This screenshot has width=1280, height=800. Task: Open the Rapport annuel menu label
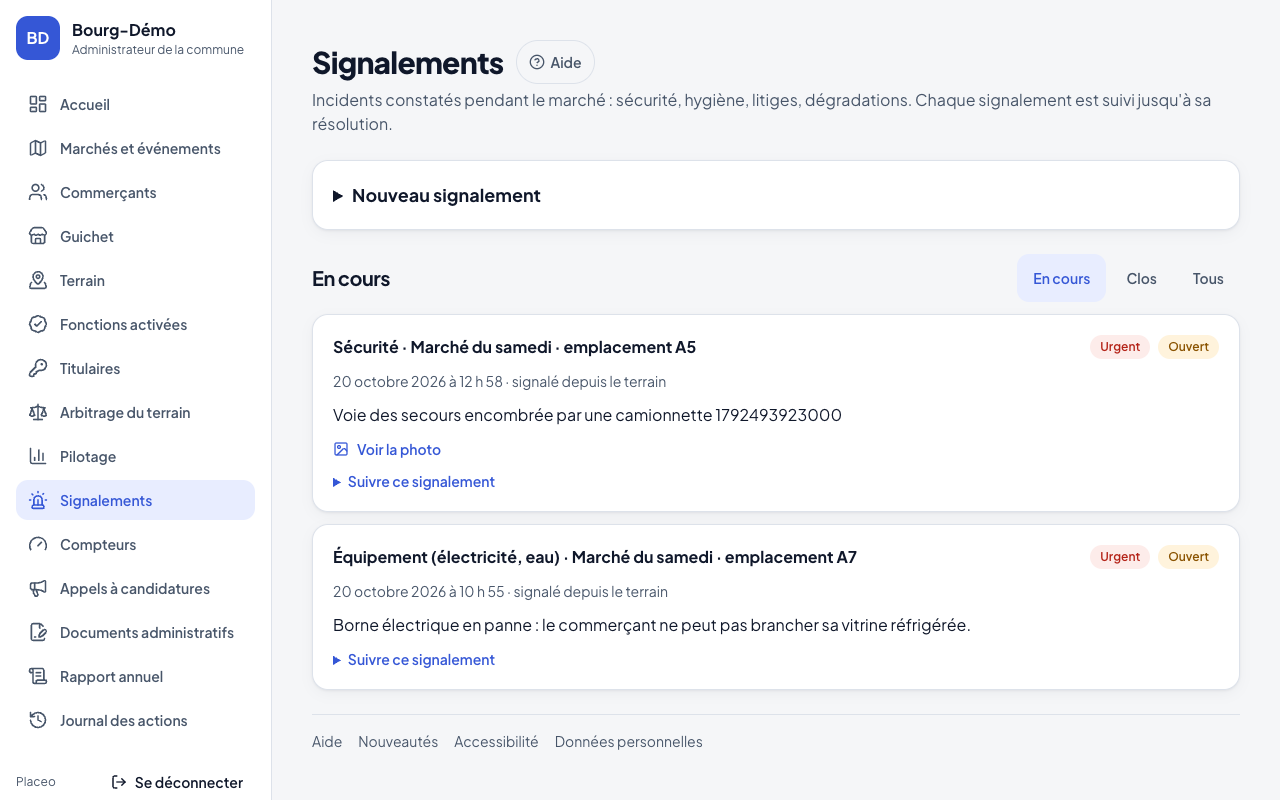111,676
